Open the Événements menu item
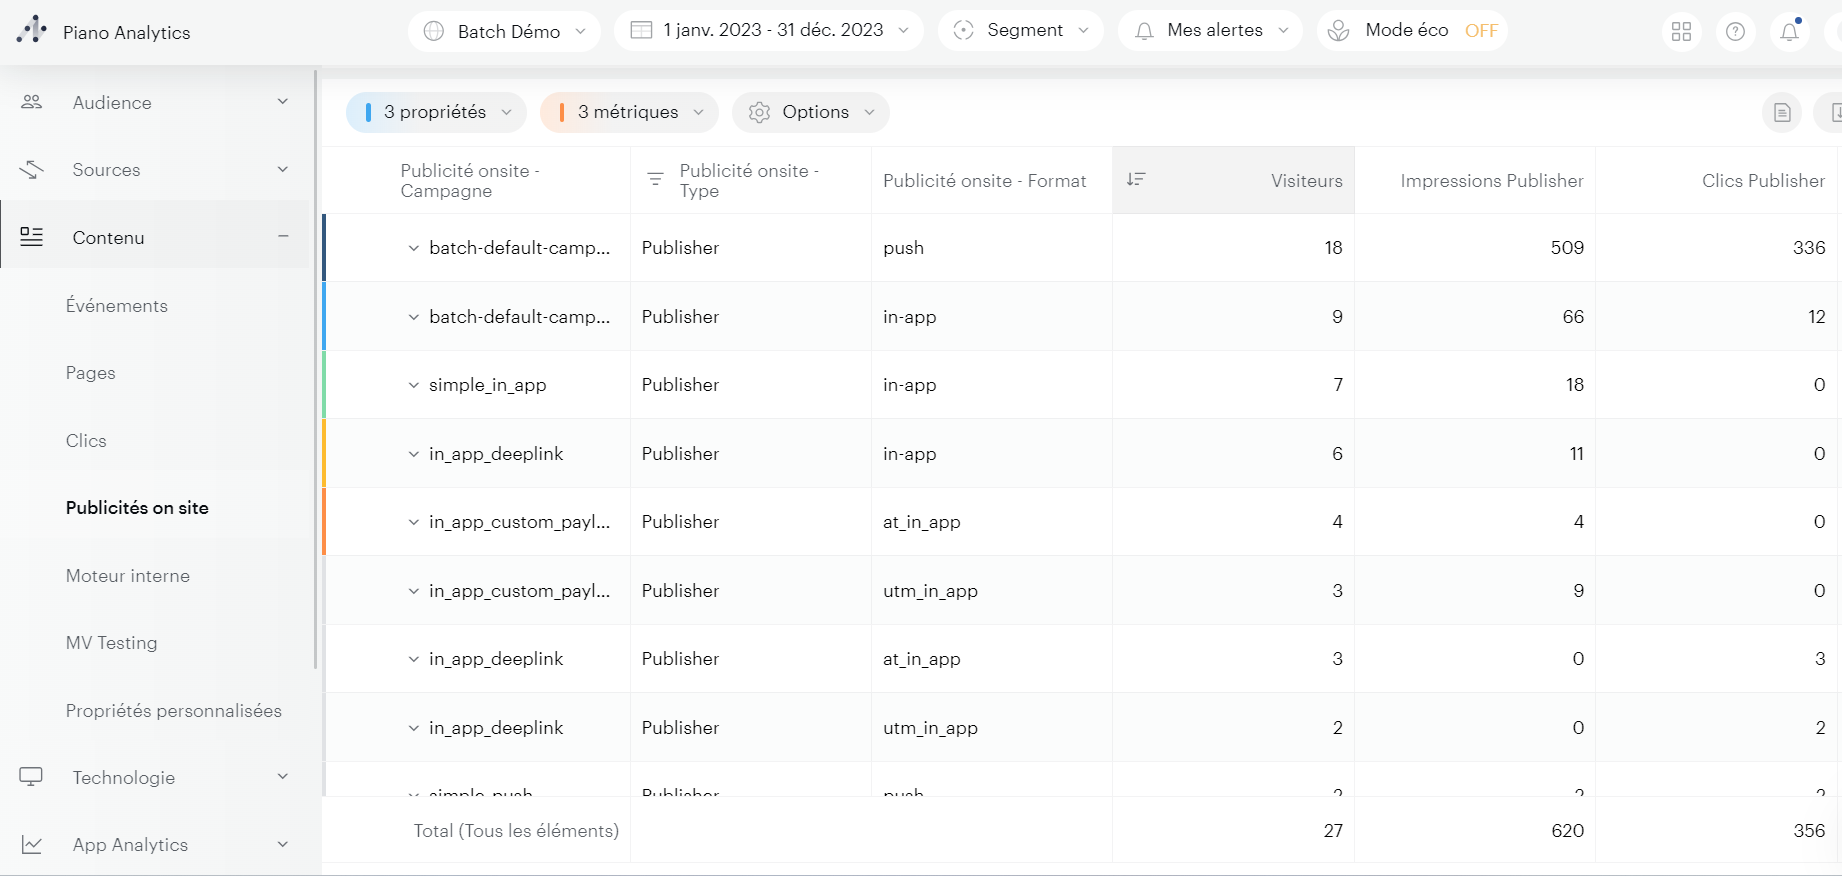Viewport: 1842px width, 876px height. coord(117,306)
